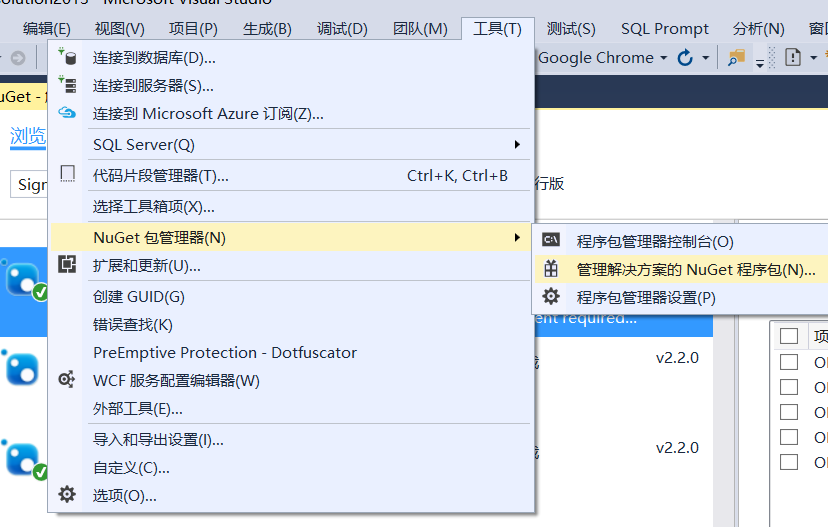Select 外部工具(E)... menu item
The width and height of the screenshot is (828, 527).
[x=290, y=409]
